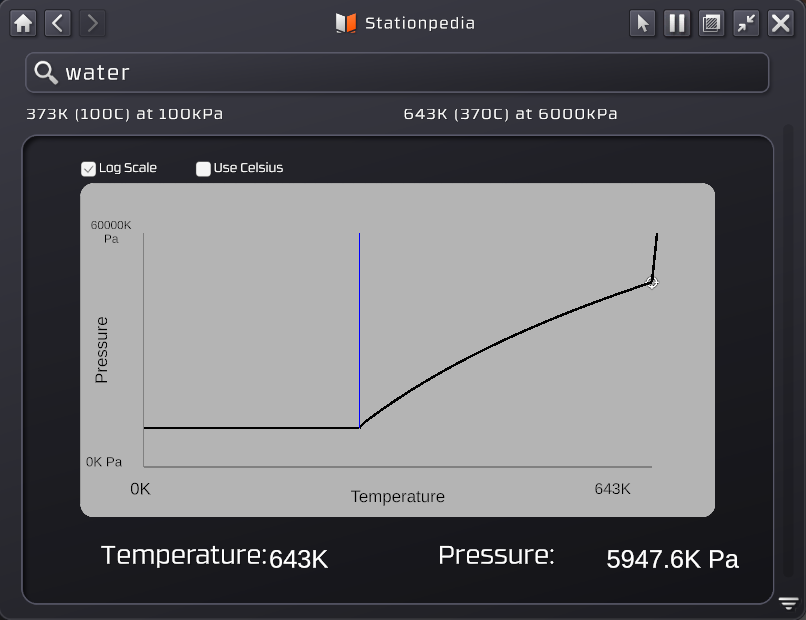Enable the Use Celsius checkbox
The image size is (806, 620).
pos(203,169)
